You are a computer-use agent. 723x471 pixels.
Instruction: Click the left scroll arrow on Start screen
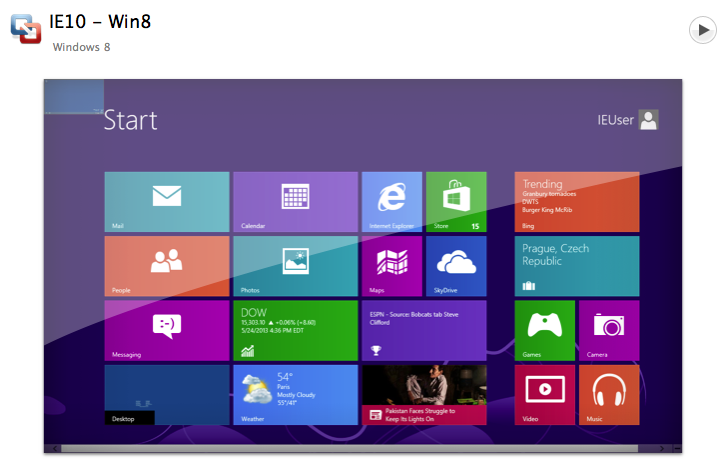point(55,448)
